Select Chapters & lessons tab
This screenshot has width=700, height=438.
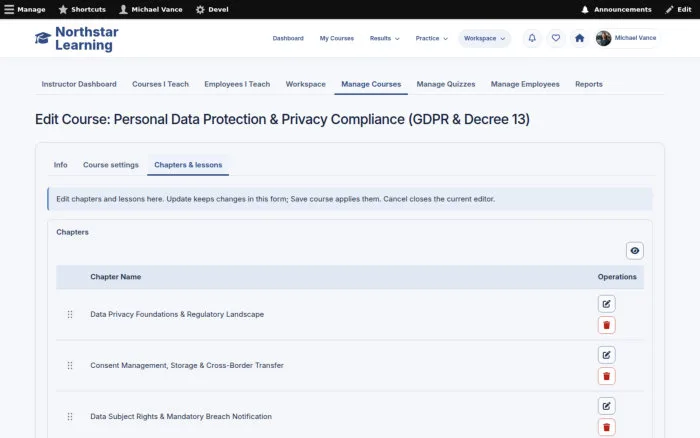point(188,165)
